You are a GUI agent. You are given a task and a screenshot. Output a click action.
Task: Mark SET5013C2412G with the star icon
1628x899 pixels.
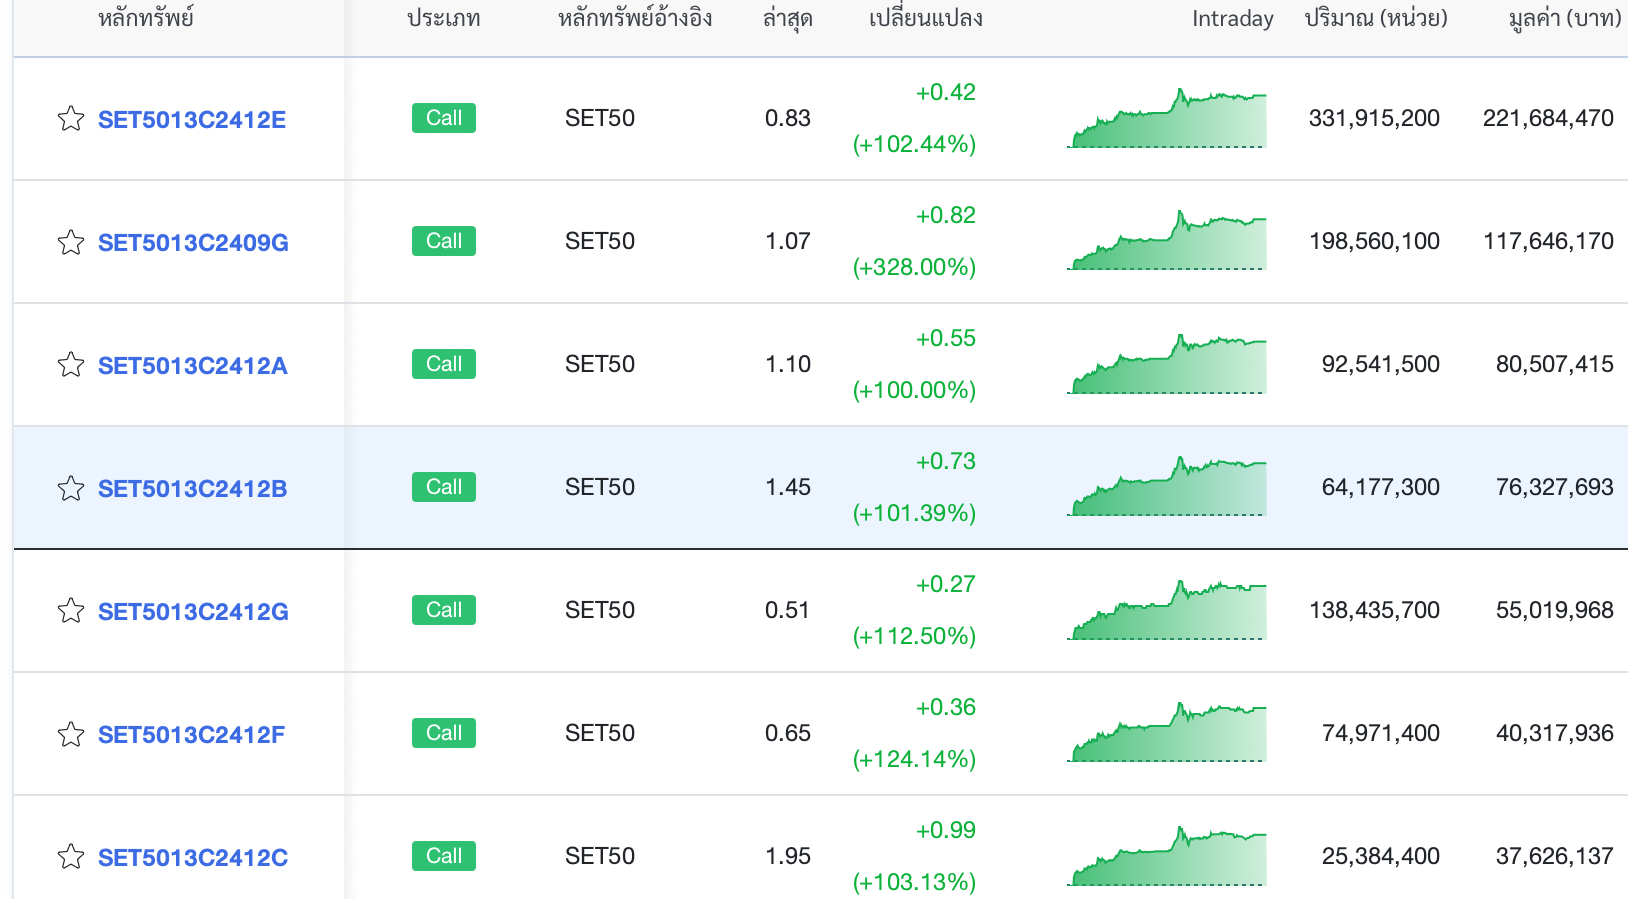point(71,611)
